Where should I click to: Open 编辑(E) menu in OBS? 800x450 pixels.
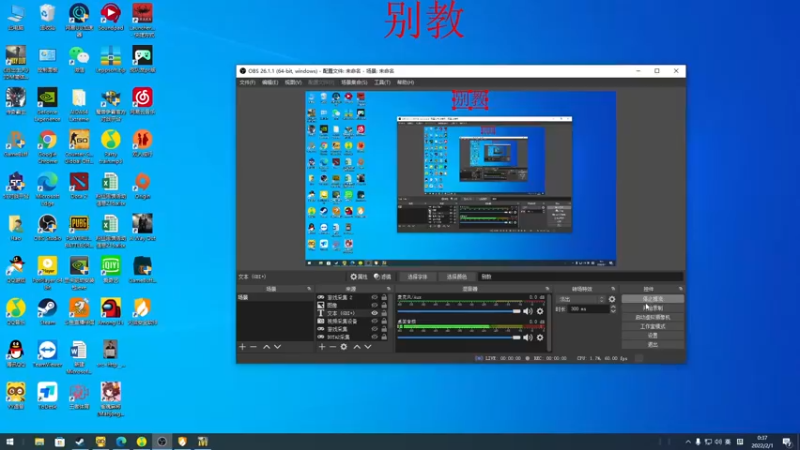coord(270,82)
